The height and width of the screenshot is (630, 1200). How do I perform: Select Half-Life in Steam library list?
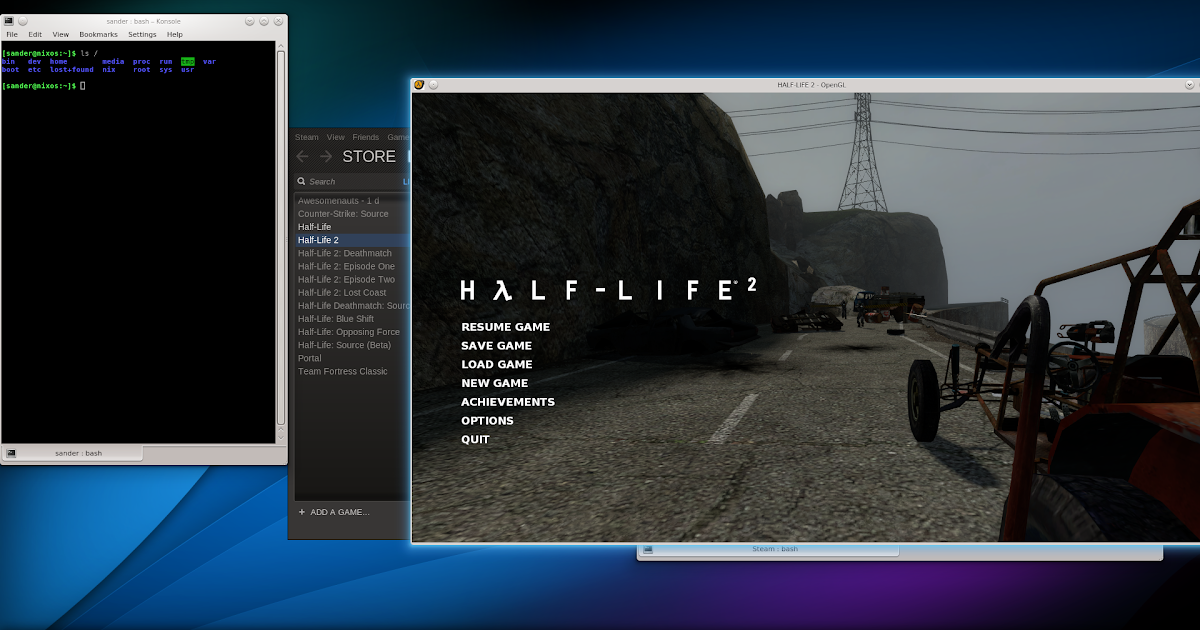(x=352, y=227)
